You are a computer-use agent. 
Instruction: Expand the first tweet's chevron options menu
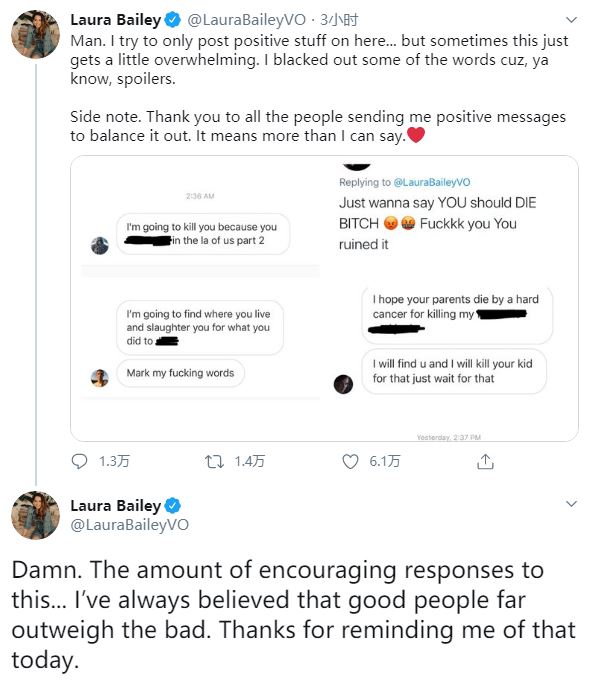point(572,20)
